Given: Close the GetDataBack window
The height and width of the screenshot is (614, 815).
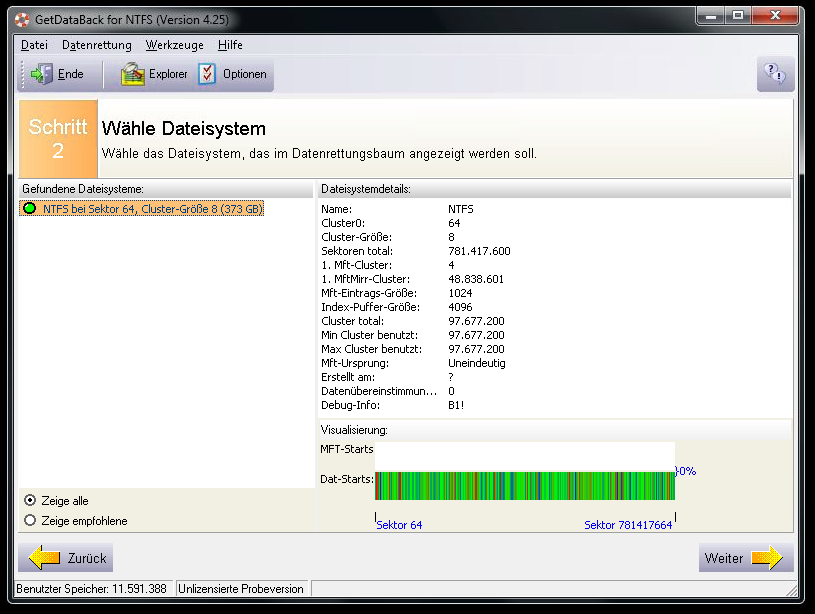Looking at the screenshot, I should pyautogui.click(x=774, y=16).
